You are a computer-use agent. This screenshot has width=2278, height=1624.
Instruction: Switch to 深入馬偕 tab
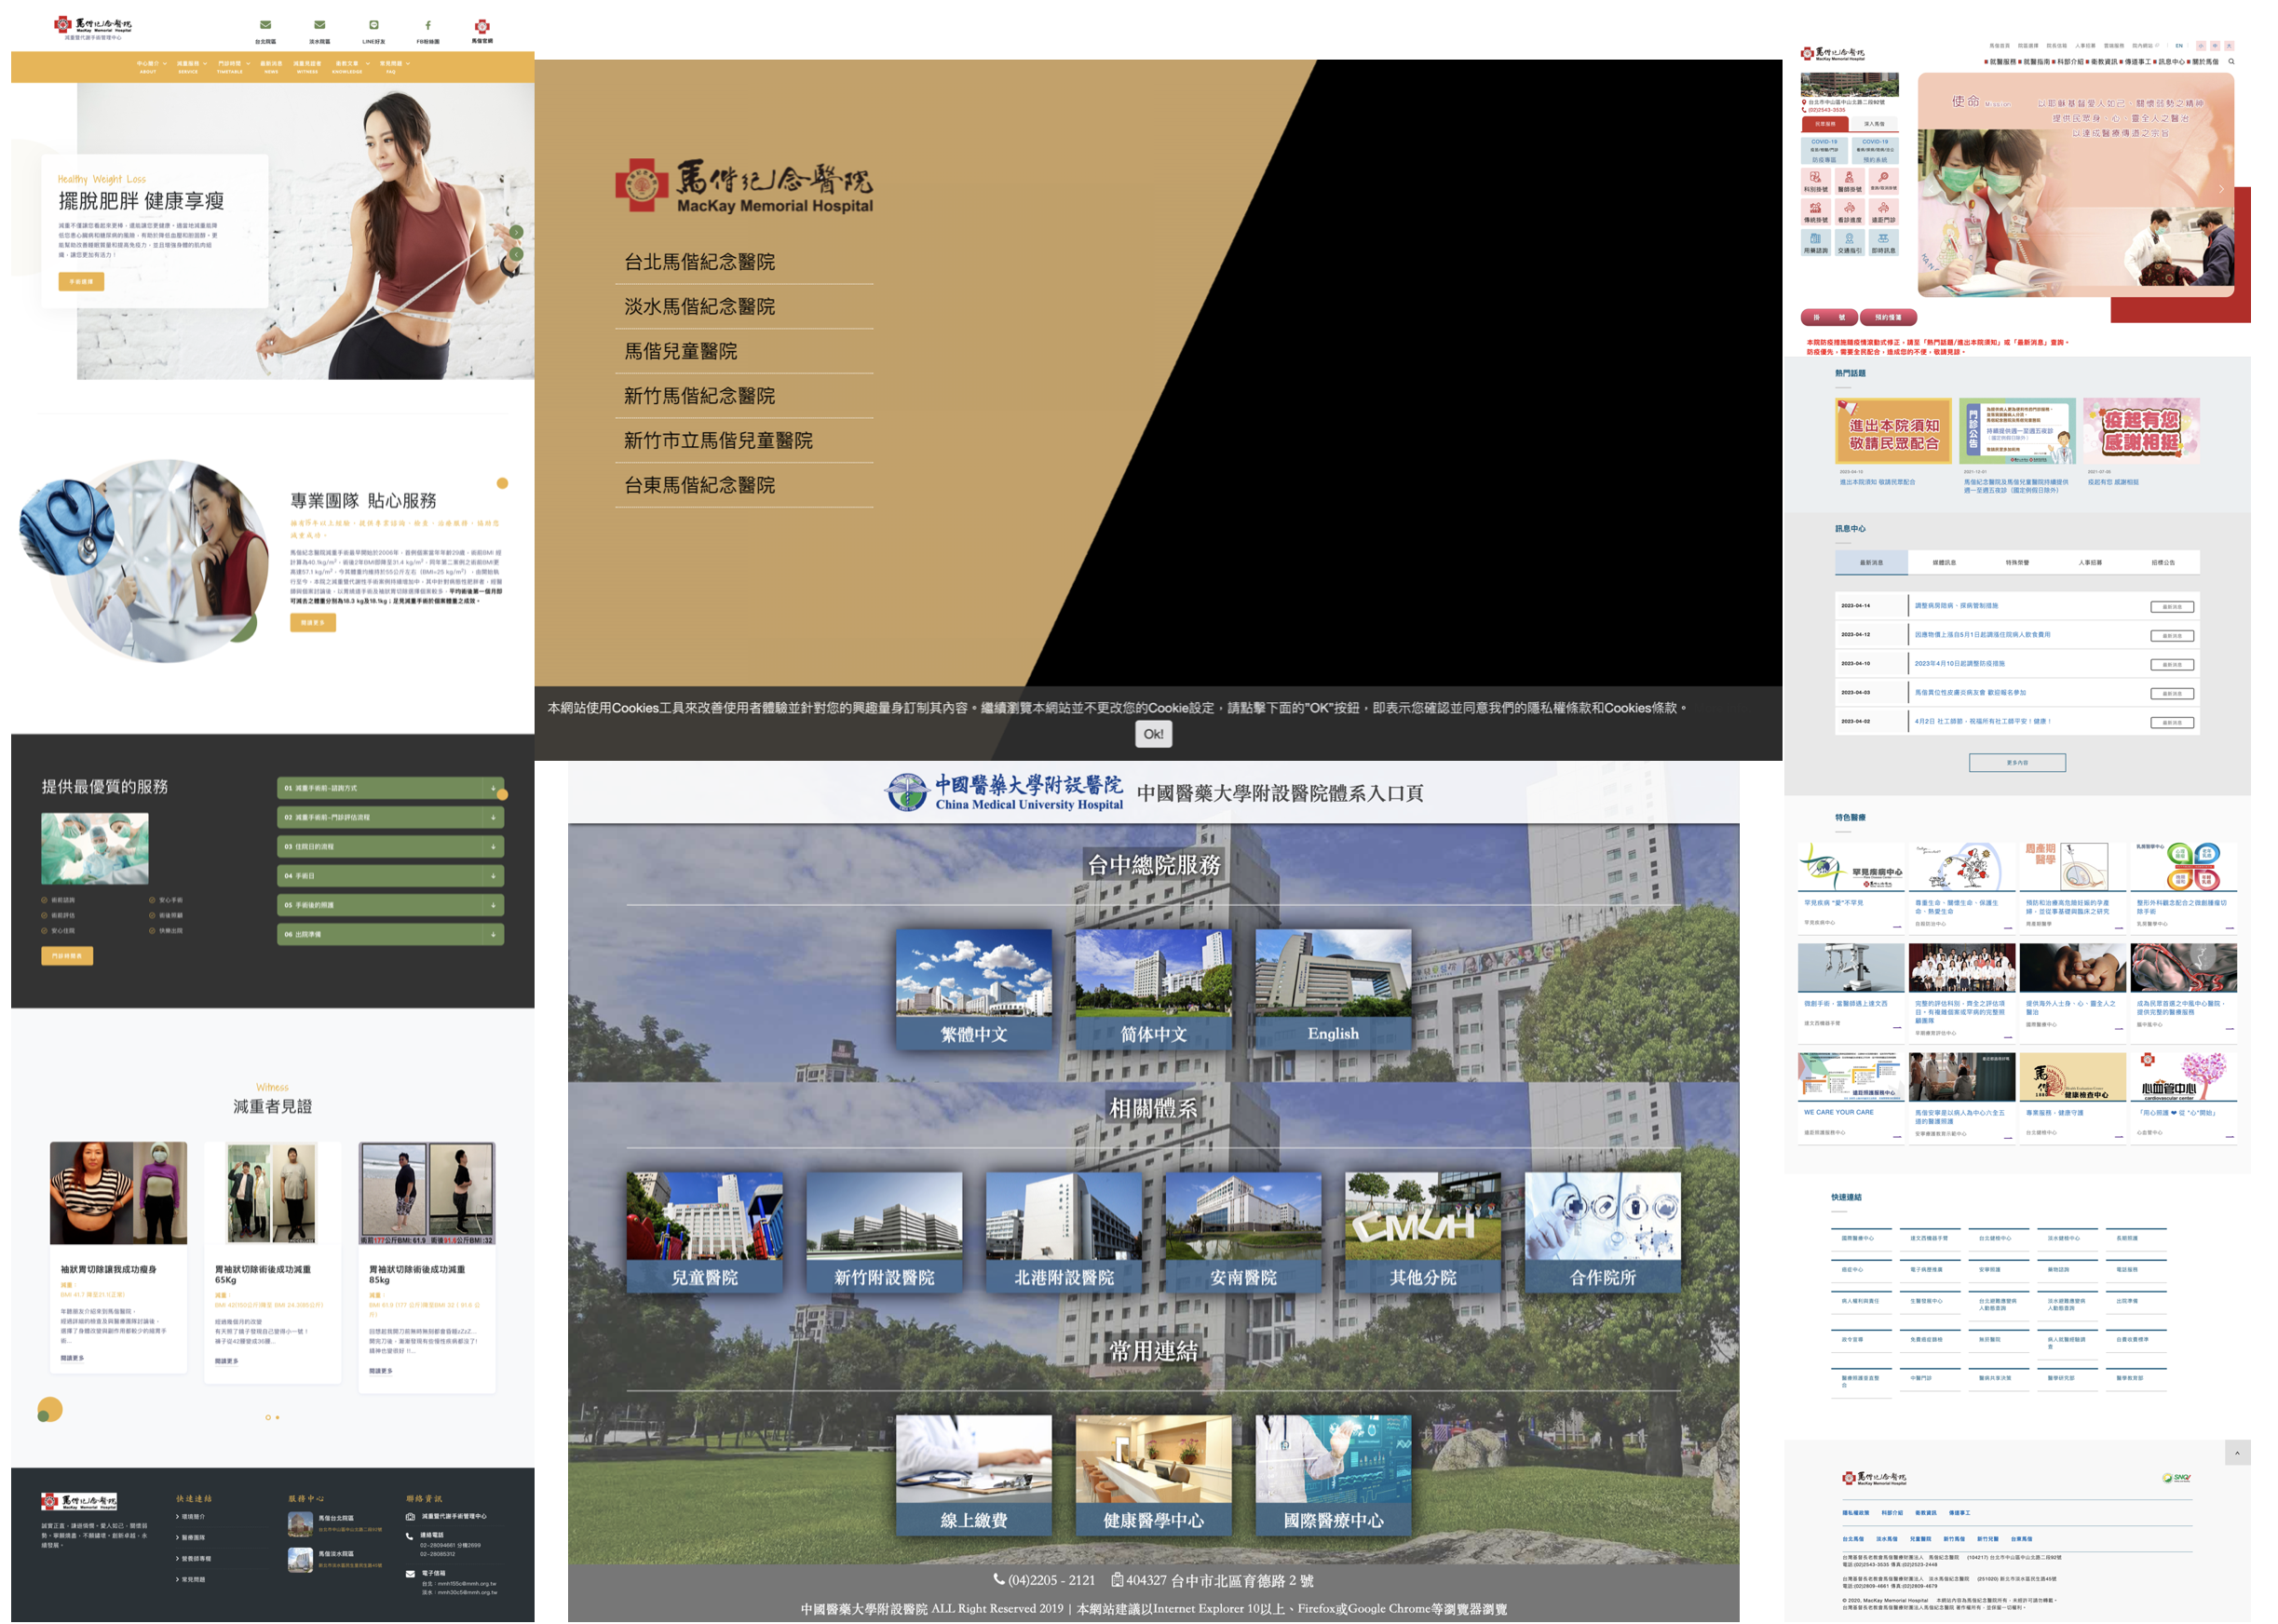[1874, 124]
